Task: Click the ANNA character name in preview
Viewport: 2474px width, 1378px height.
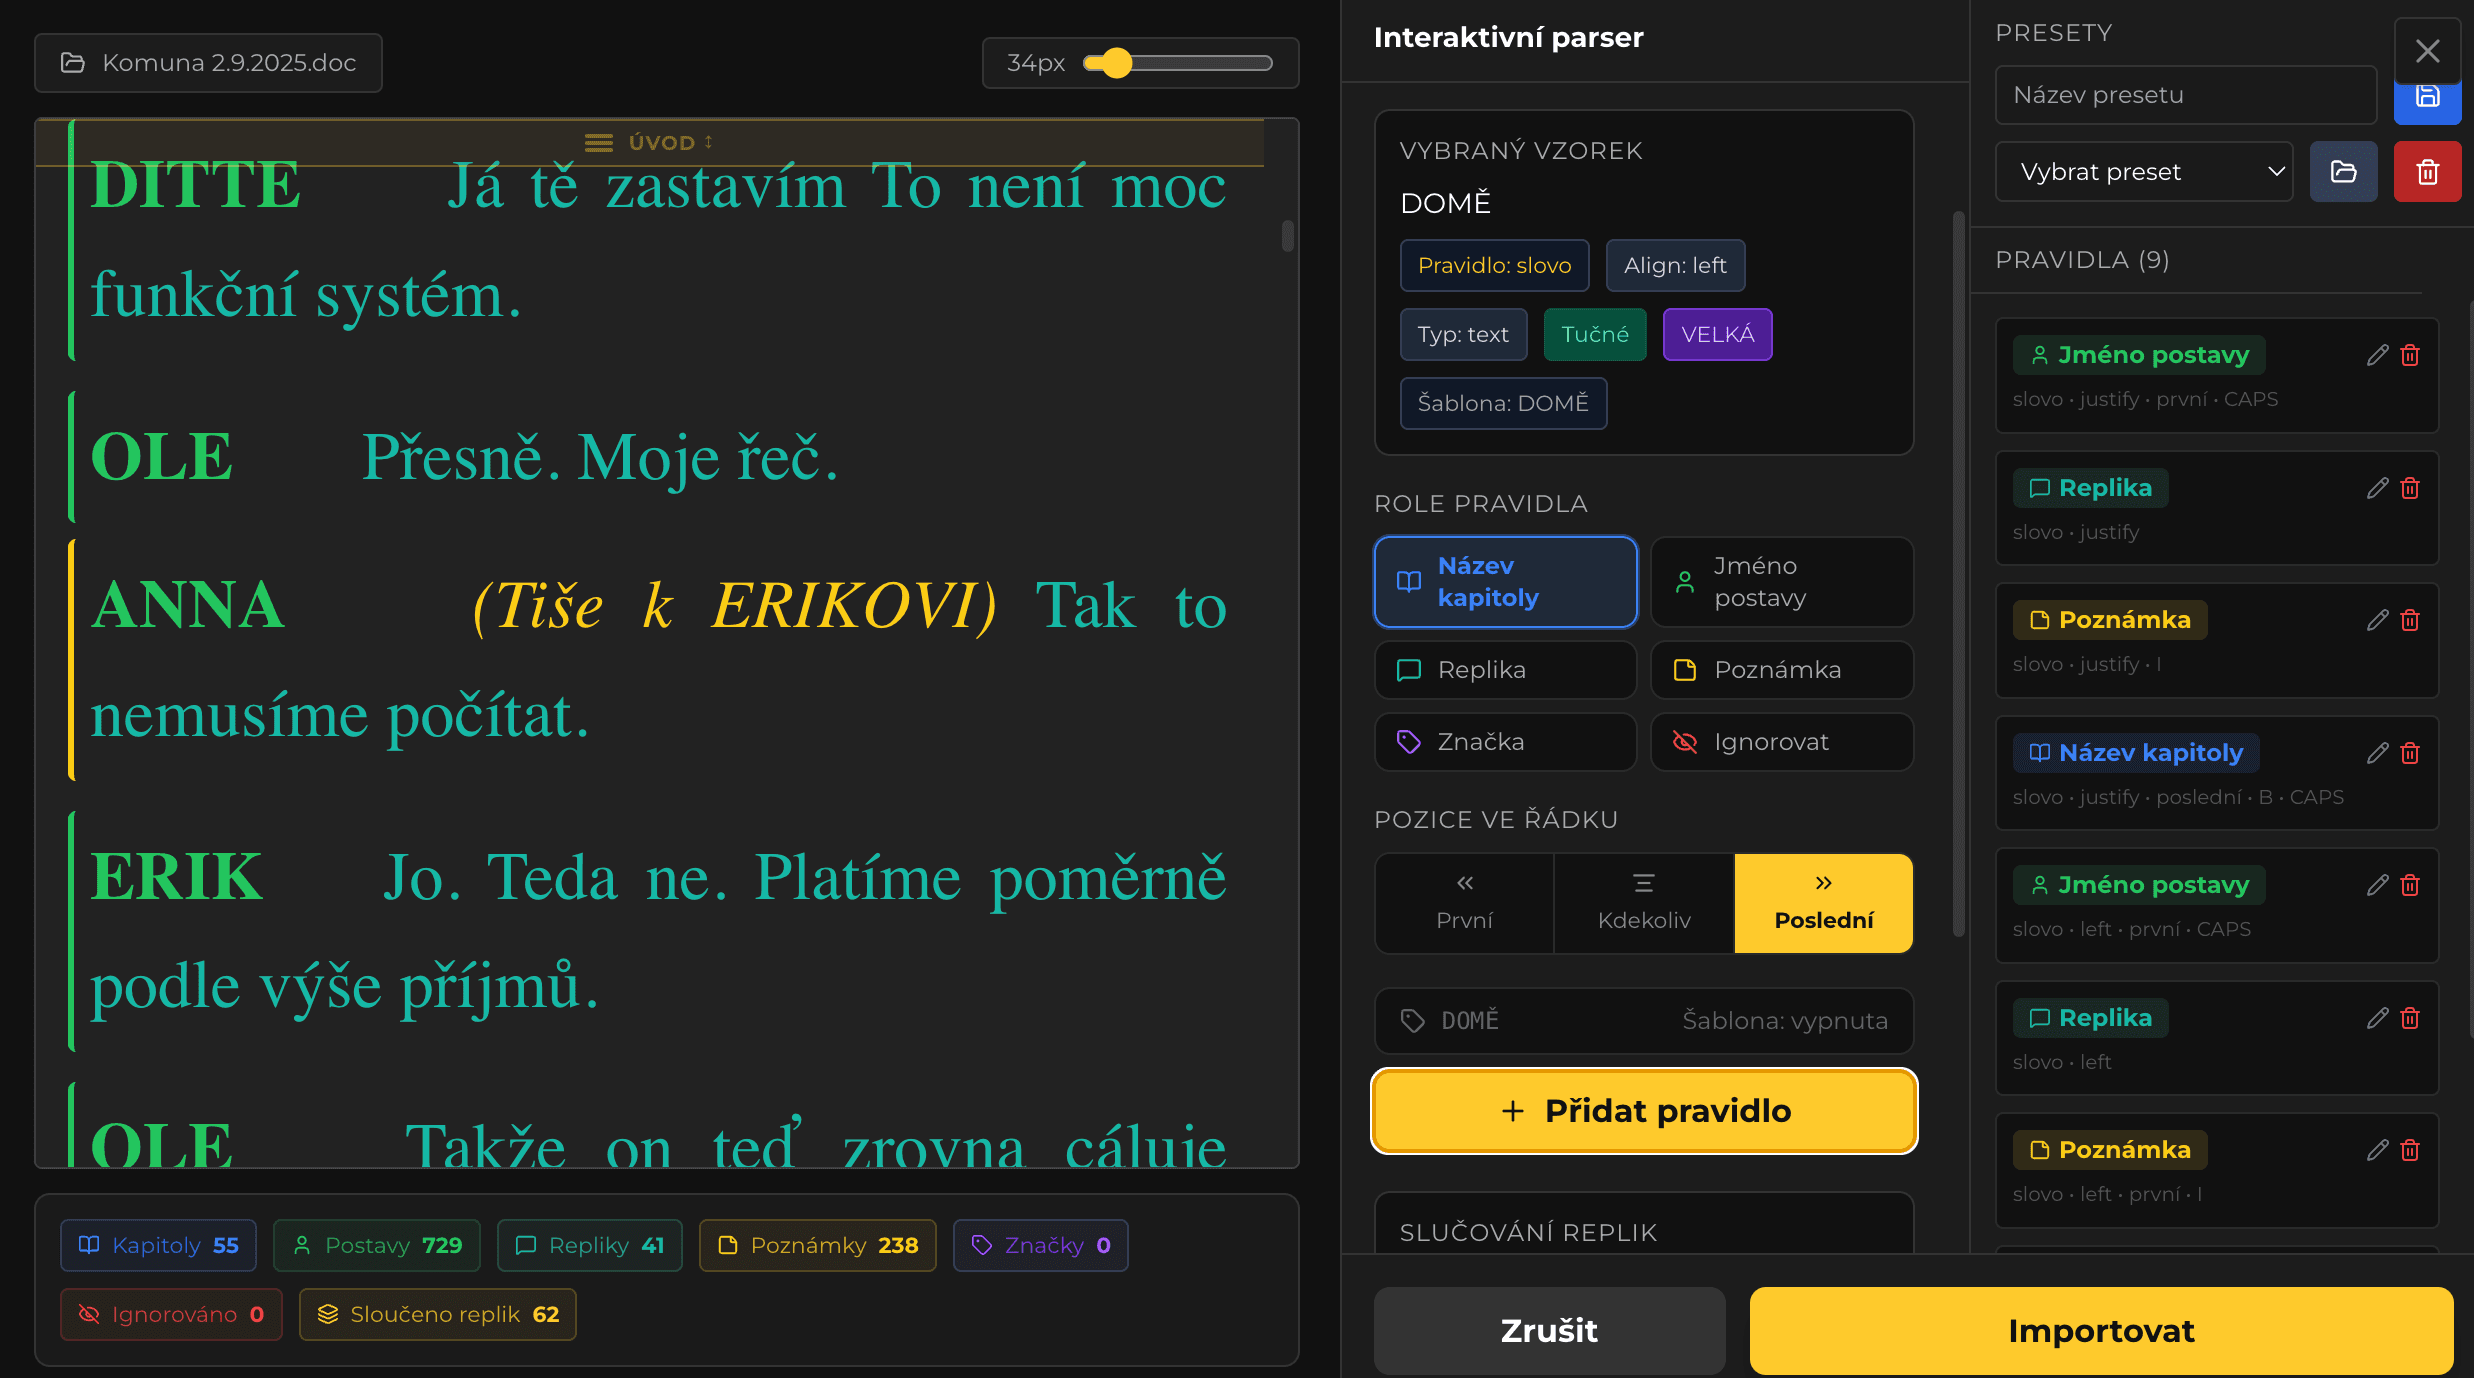Action: coord(188,605)
